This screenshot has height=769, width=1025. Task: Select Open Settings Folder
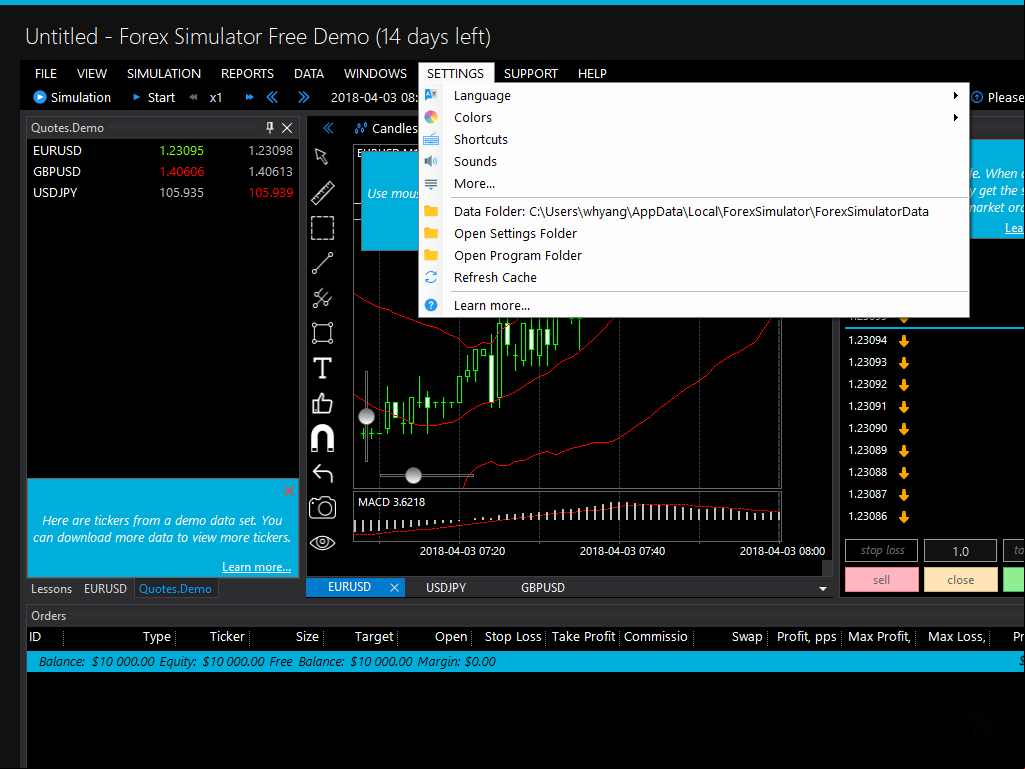tap(694, 233)
